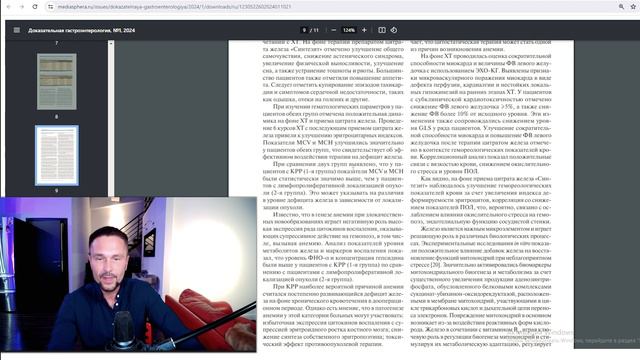Click the thumbnail sidebar scrollbar
This screenshot has width=640, height=360.
pyautogui.click(x=111, y=118)
